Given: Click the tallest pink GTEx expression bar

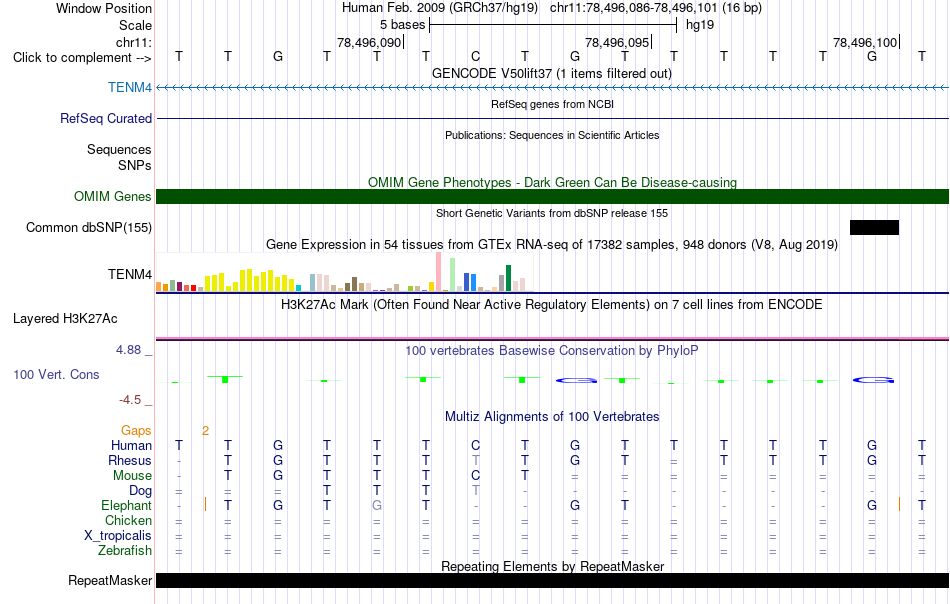Looking at the screenshot, I should click(438, 272).
